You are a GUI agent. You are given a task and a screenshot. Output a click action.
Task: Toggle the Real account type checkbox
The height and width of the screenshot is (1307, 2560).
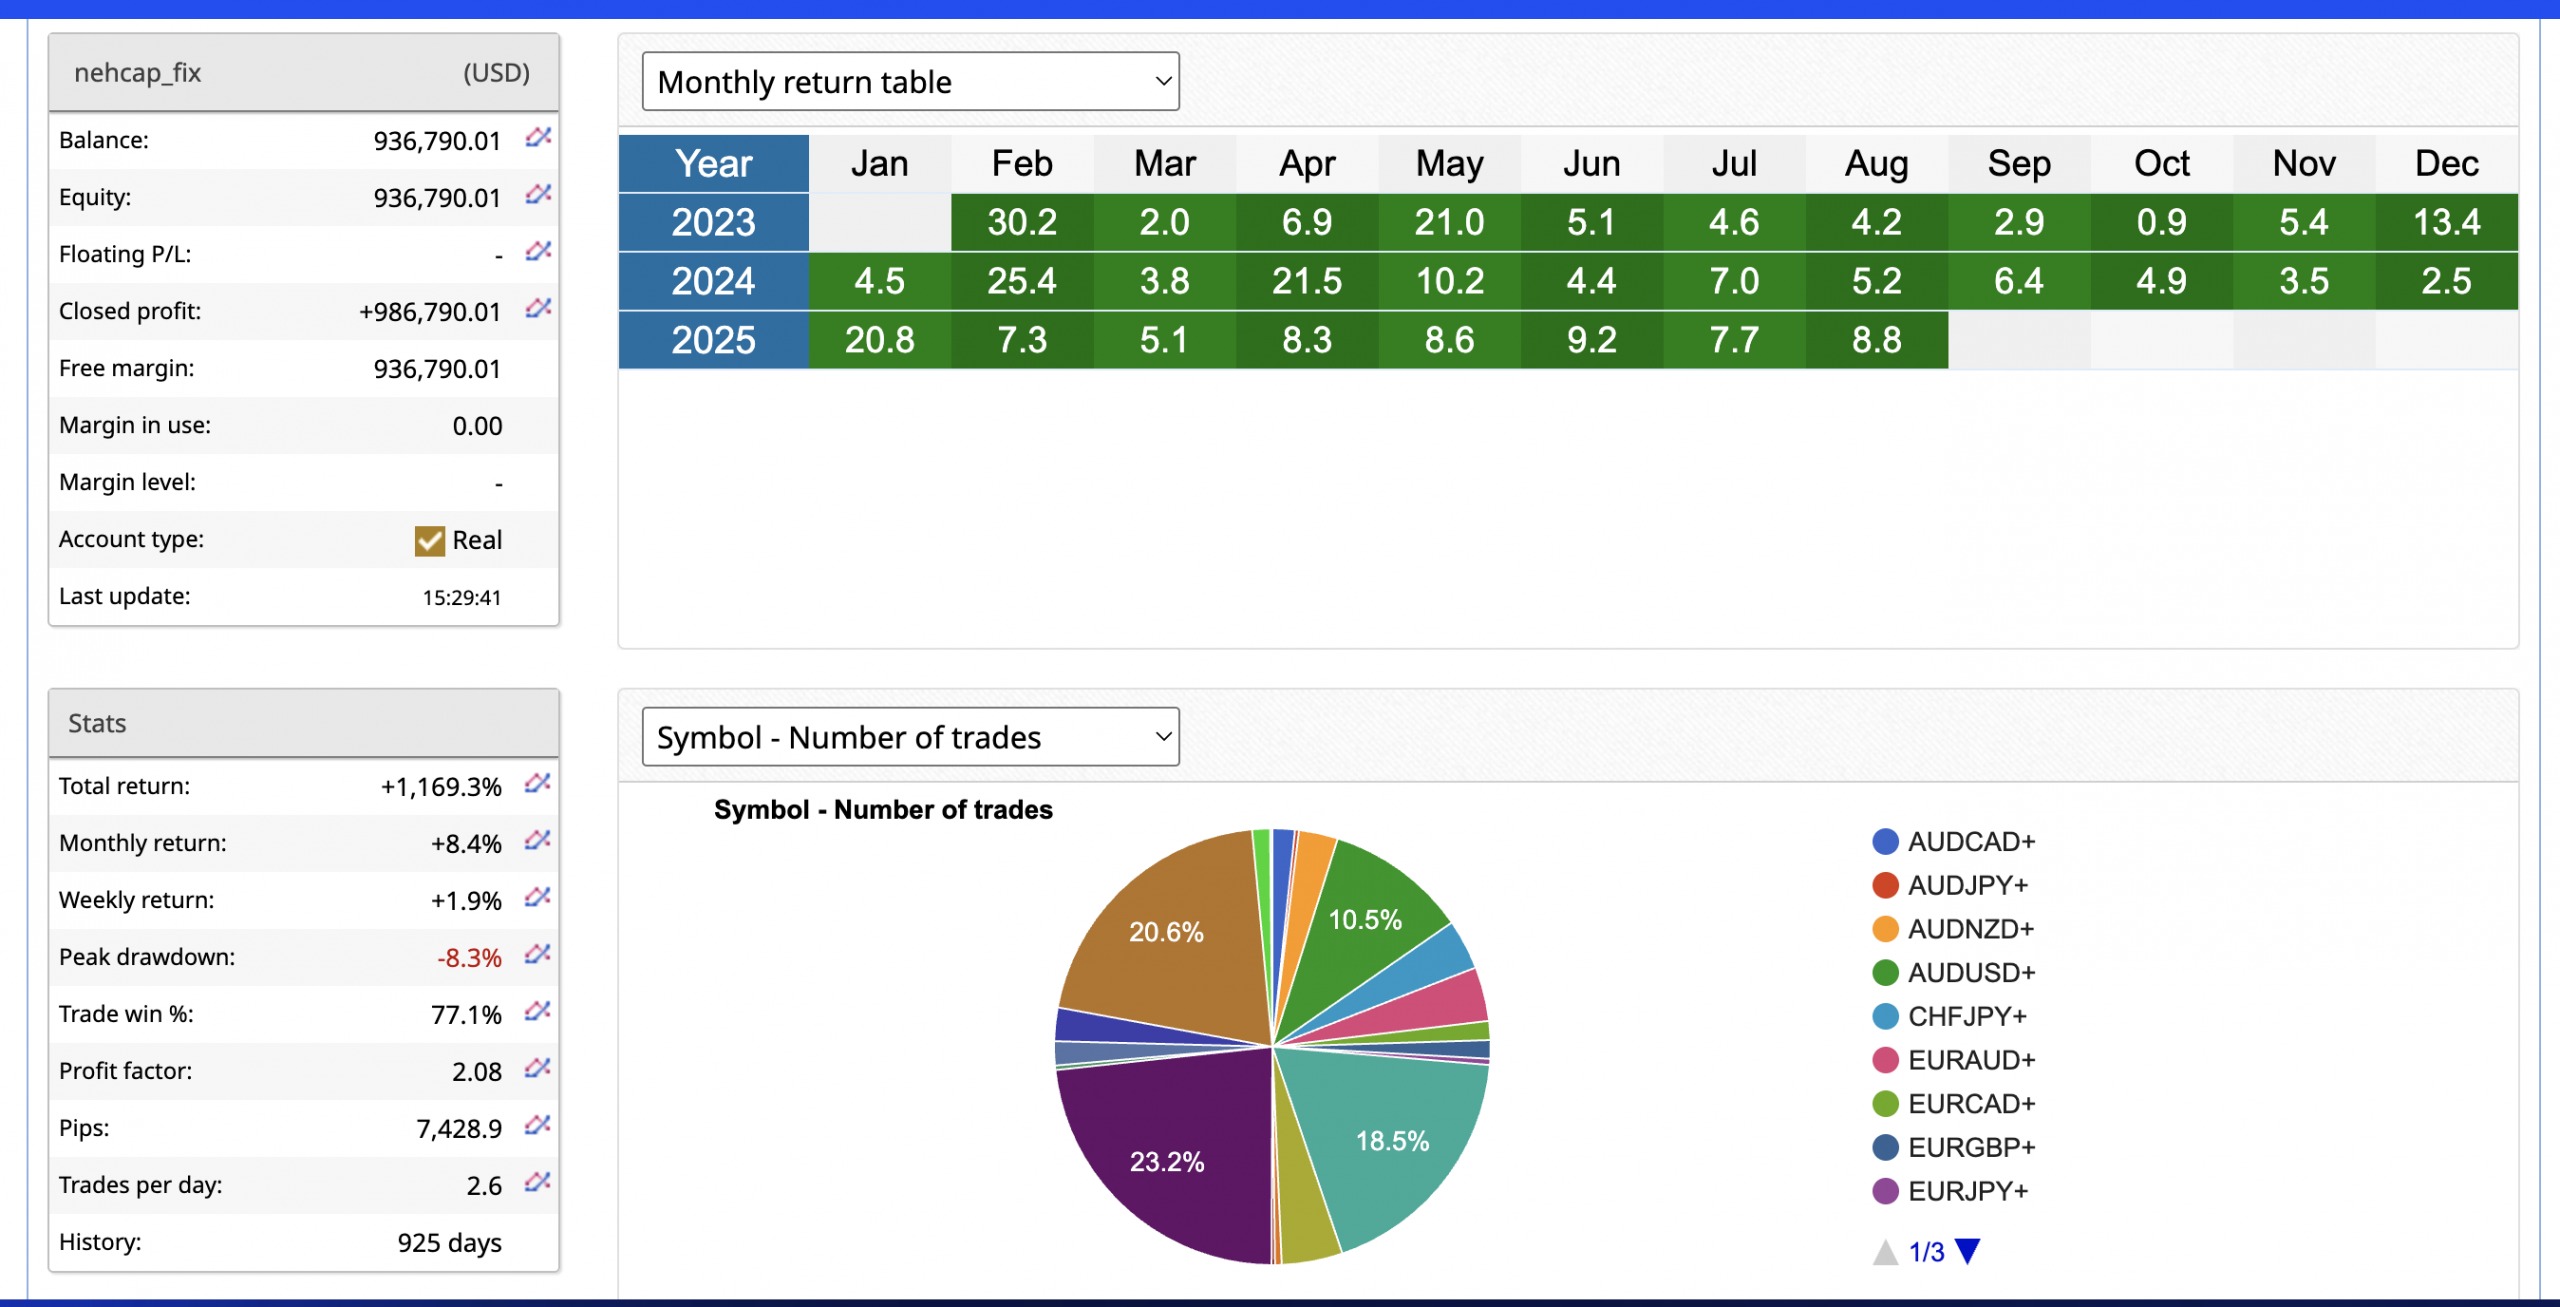430,541
